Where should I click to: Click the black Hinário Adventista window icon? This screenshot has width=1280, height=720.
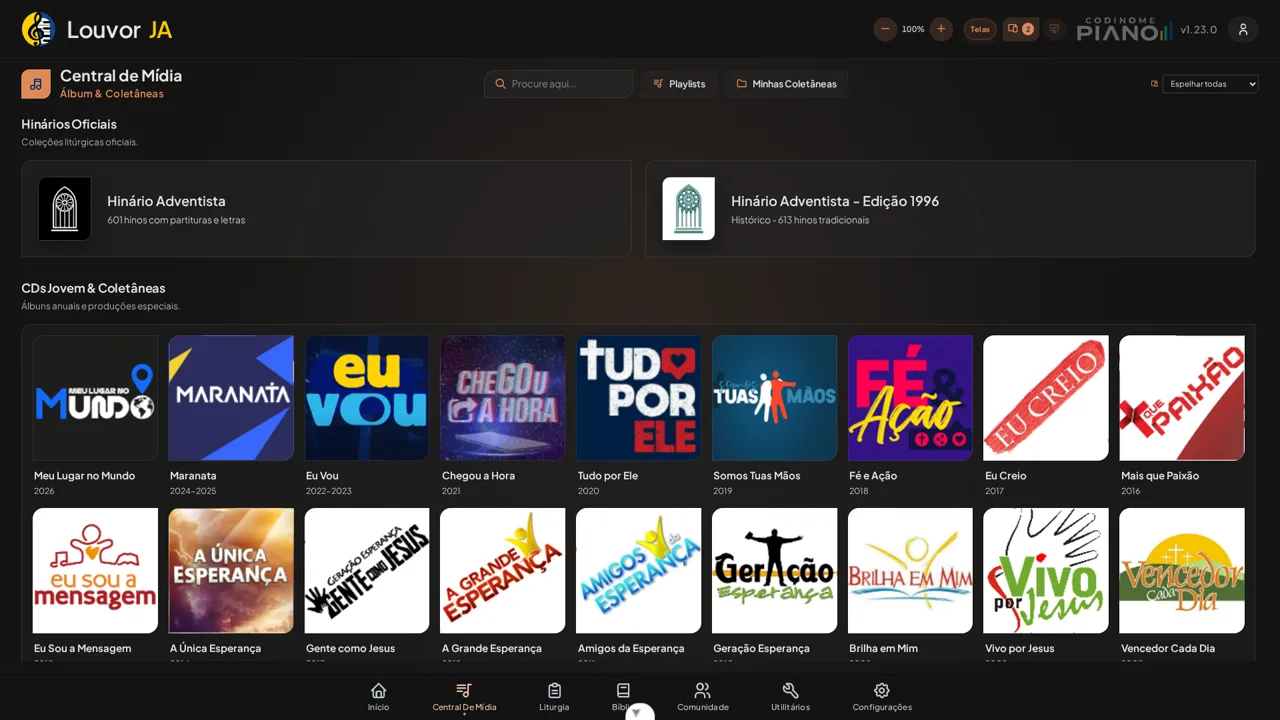[65, 209]
